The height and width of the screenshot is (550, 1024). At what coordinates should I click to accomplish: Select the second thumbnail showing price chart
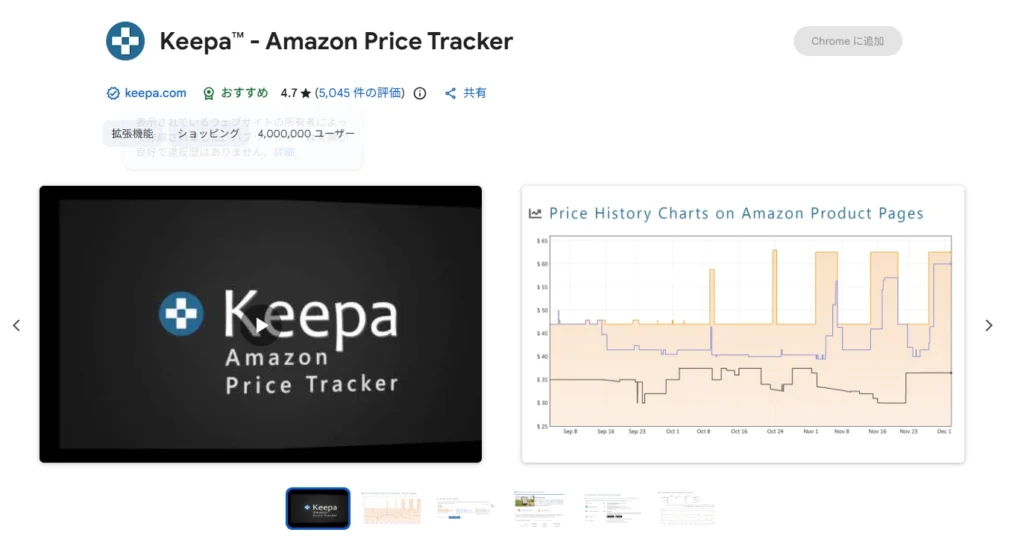click(391, 508)
